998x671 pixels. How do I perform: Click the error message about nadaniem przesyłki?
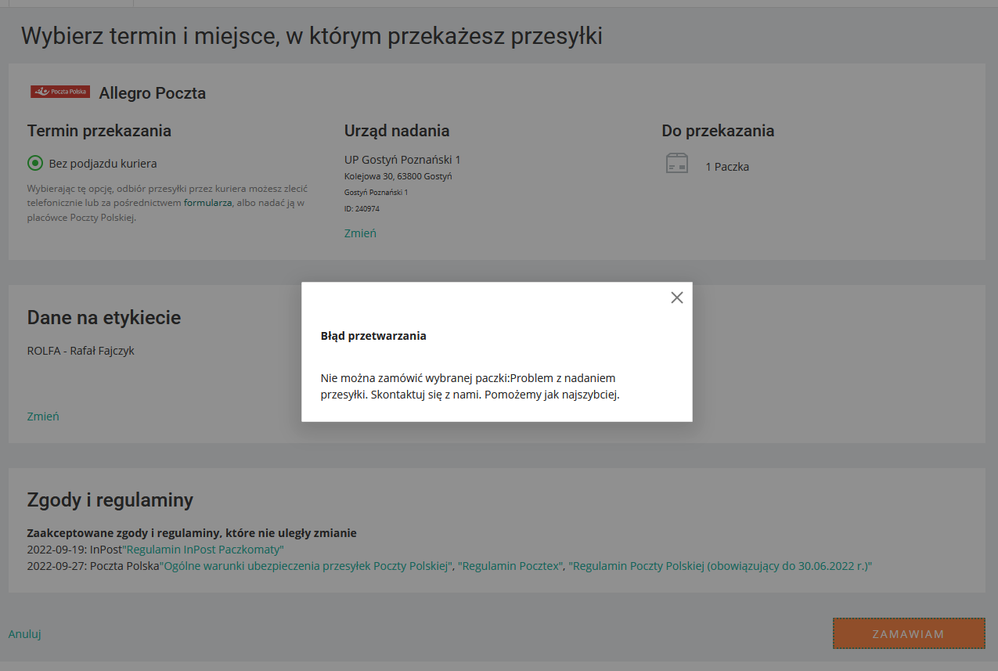tap(470, 386)
